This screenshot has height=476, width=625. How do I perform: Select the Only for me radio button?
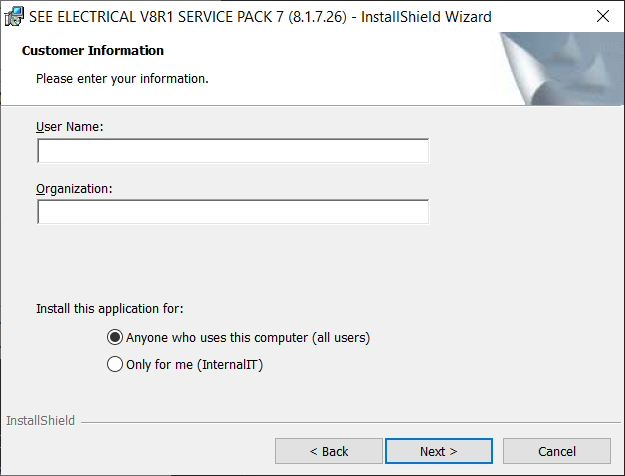coord(115,364)
